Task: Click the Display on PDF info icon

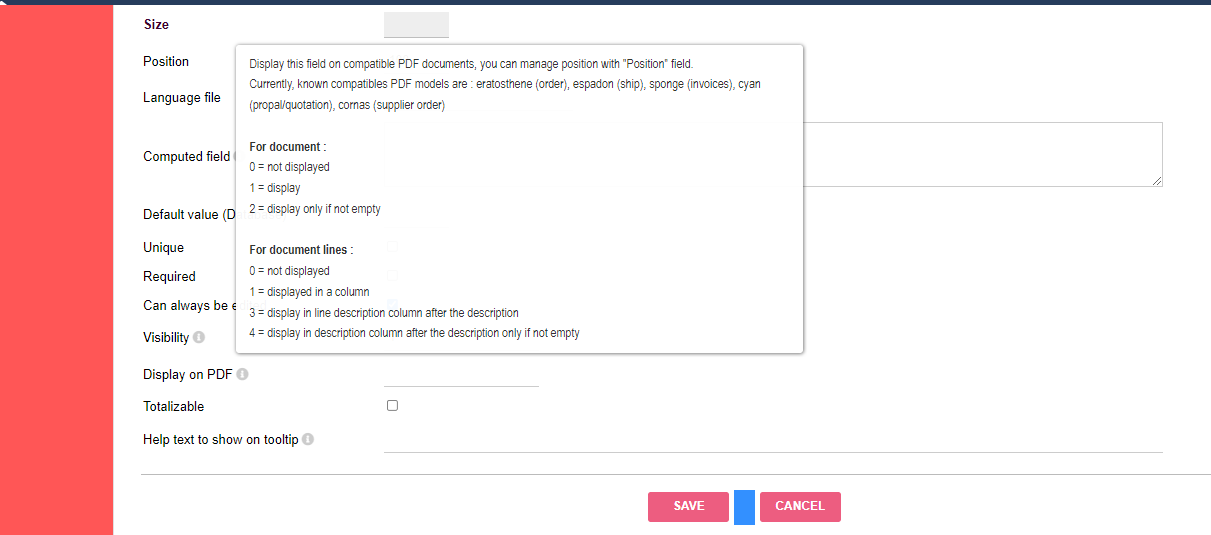Action: [x=243, y=375]
